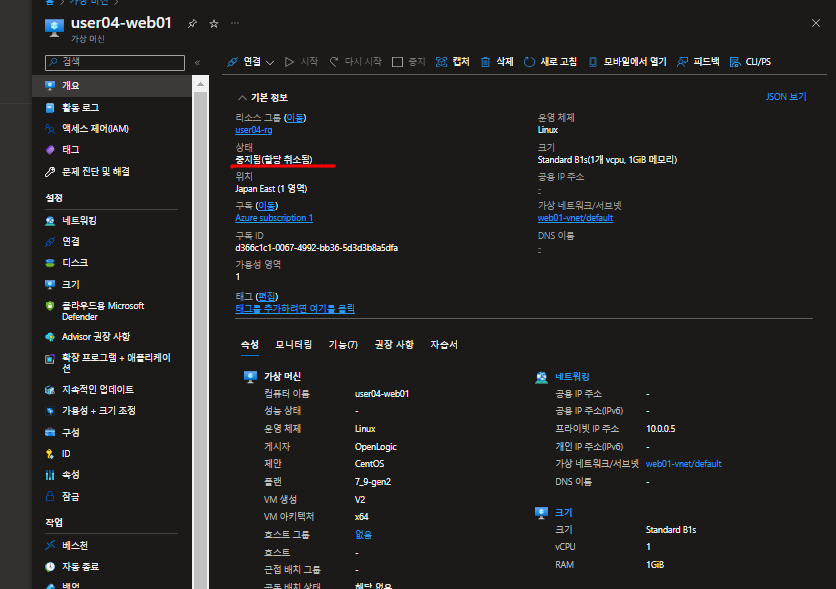Switch to the 자습서 tab
Viewport: 836px width, 589px height.
pos(444,345)
